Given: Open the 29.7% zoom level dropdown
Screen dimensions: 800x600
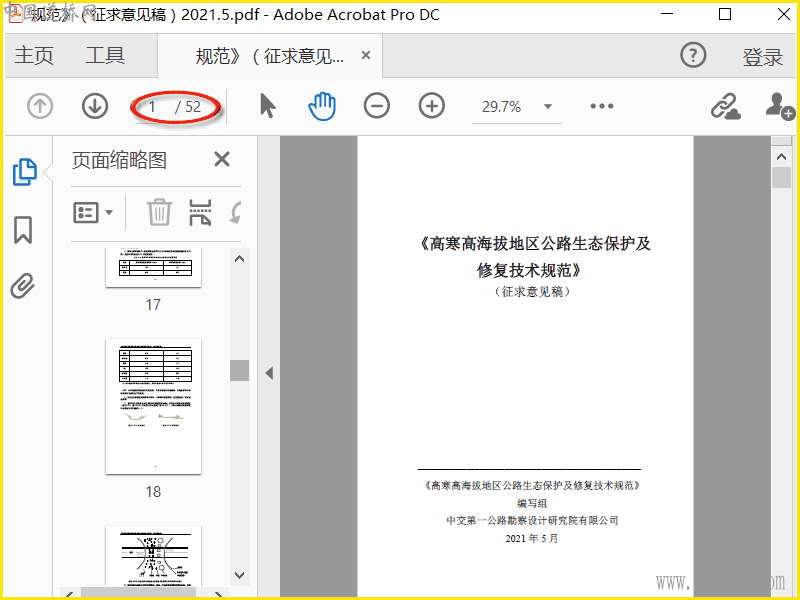Looking at the screenshot, I should [548, 107].
